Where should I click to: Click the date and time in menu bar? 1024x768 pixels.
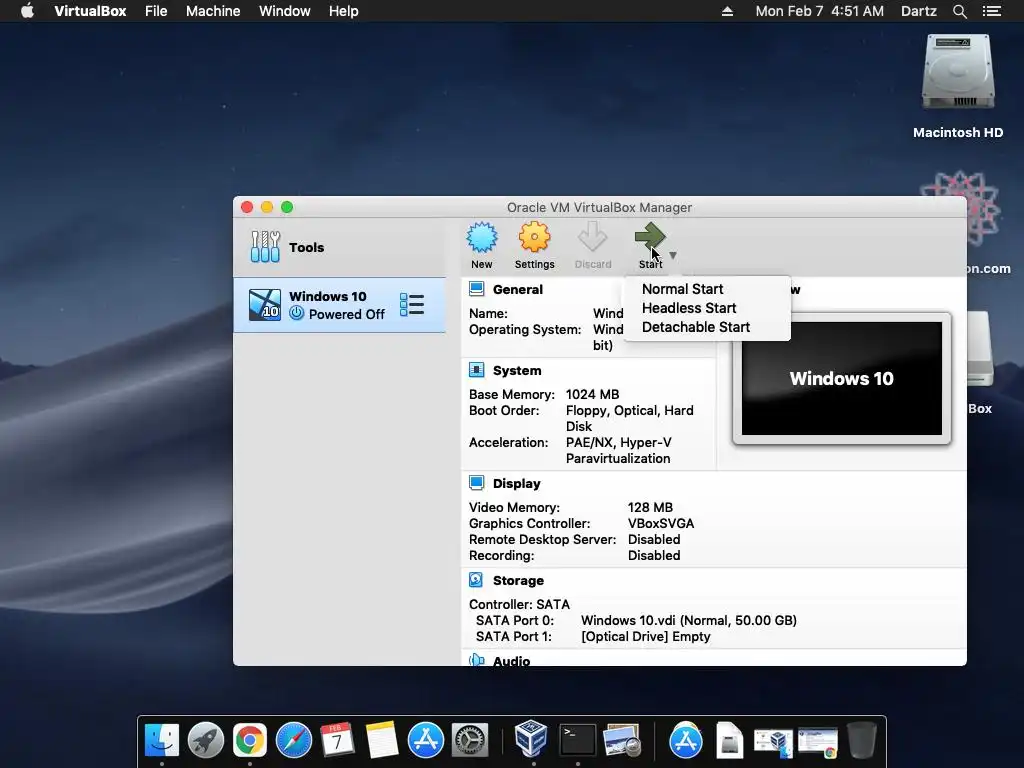point(820,11)
